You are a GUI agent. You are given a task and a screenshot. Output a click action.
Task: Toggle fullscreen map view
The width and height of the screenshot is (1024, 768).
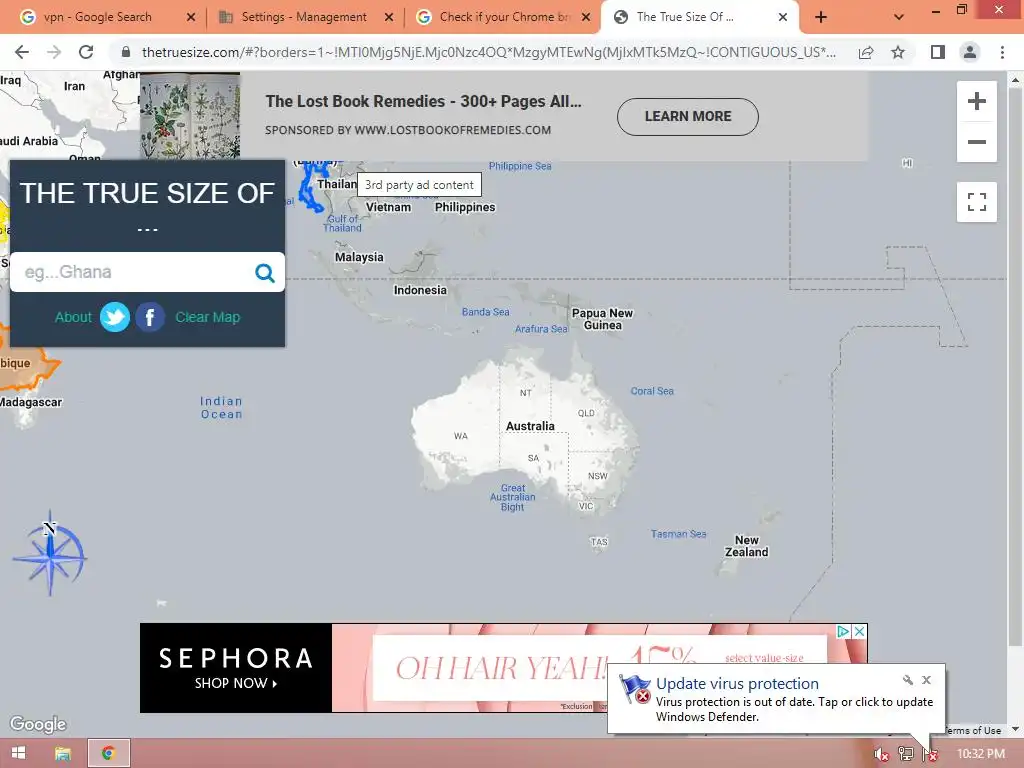click(x=976, y=202)
